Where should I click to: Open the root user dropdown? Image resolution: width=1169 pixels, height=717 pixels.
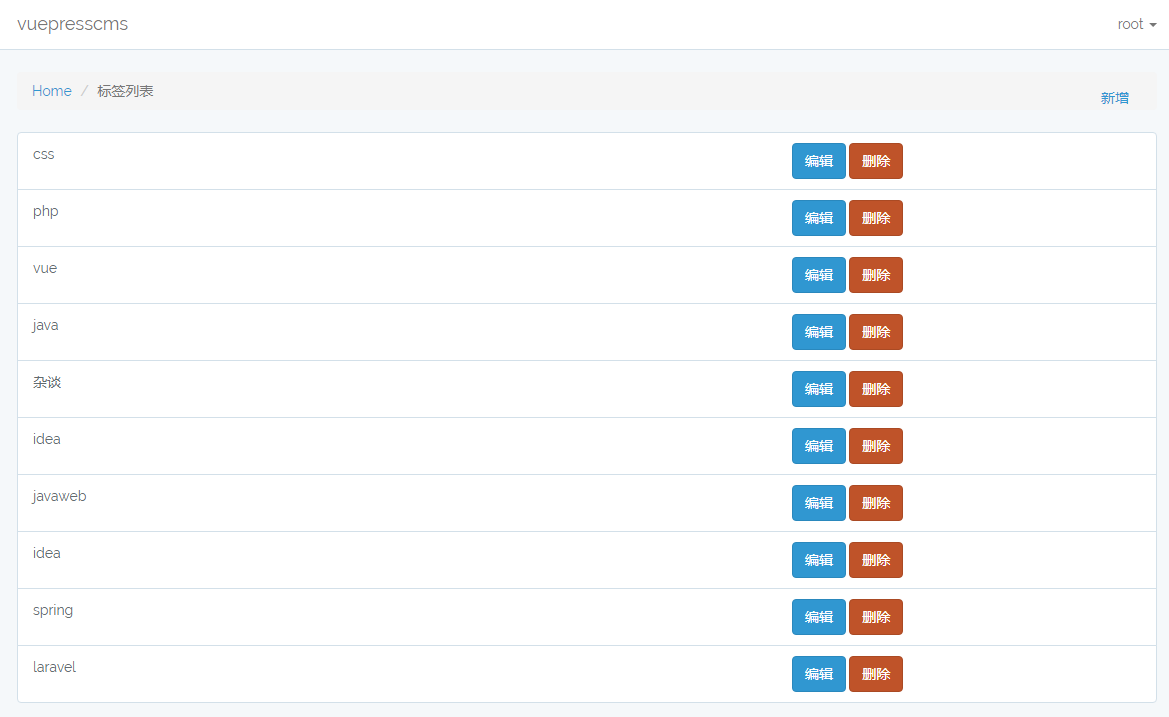pyautogui.click(x=1136, y=24)
